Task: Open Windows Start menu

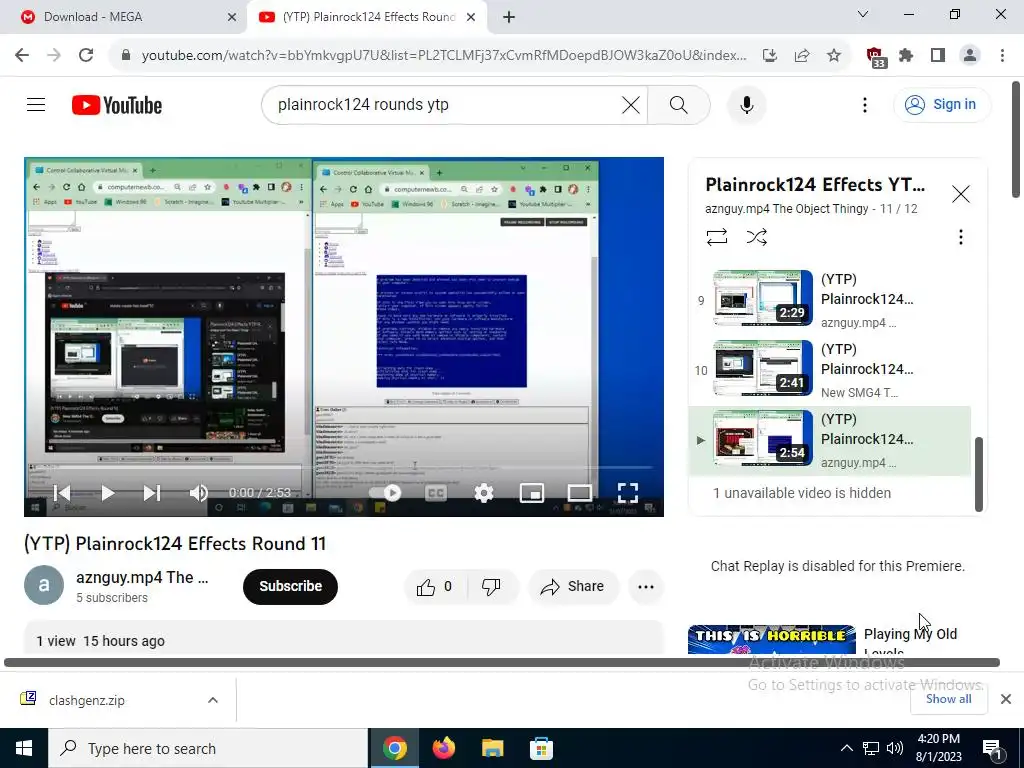Action: (x=24, y=748)
